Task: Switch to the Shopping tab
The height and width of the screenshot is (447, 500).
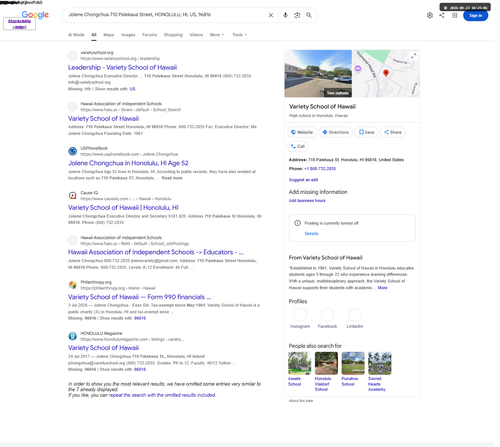Action: tap(173, 35)
